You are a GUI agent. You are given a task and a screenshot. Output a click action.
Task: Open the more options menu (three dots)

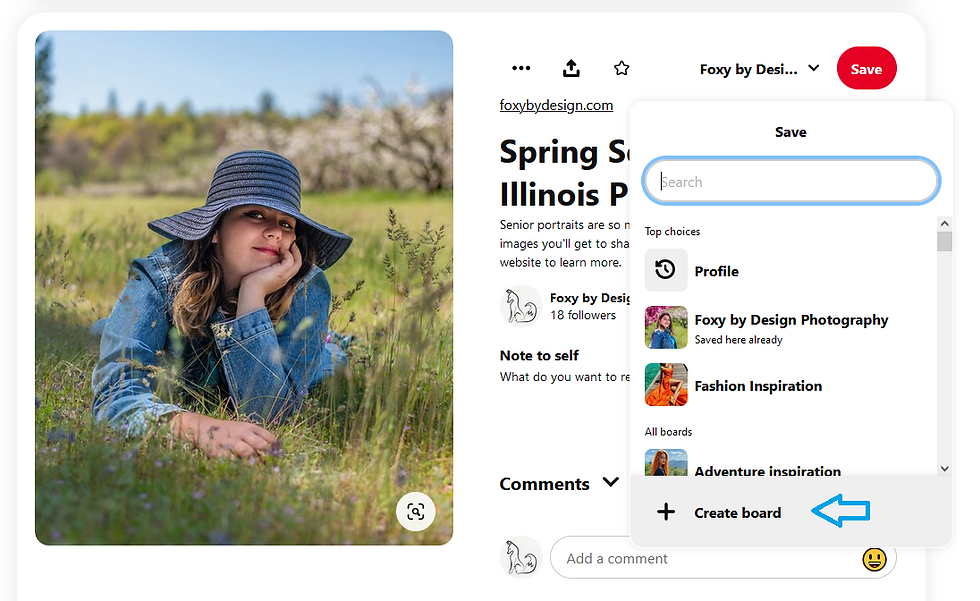tap(521, 68)
